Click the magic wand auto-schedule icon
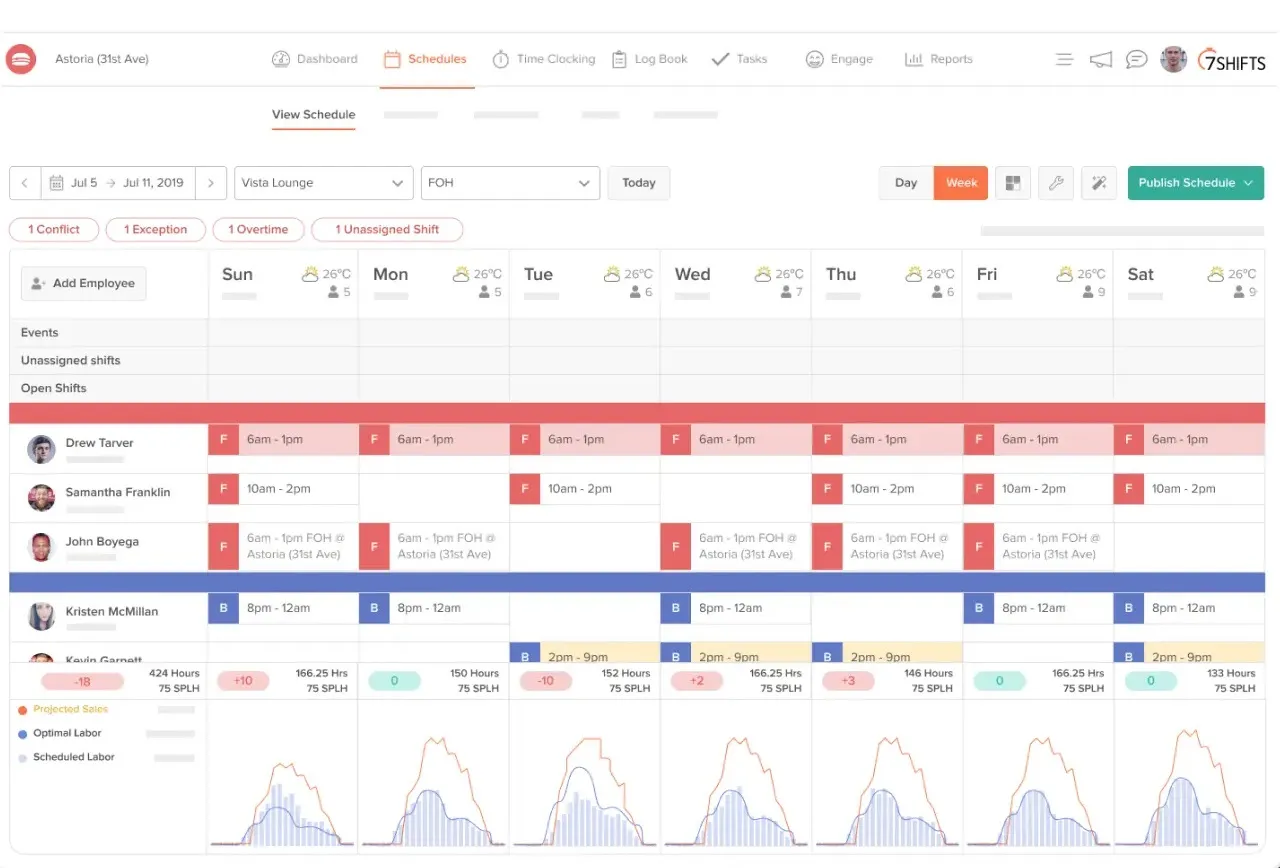 pos(1099,183)
